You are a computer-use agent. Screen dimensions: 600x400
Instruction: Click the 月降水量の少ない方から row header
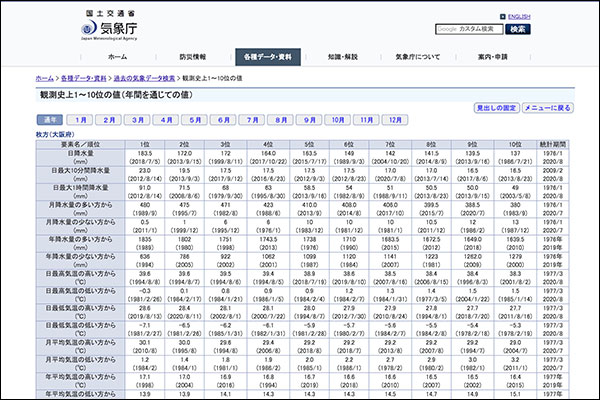click(x=80, y=226)
